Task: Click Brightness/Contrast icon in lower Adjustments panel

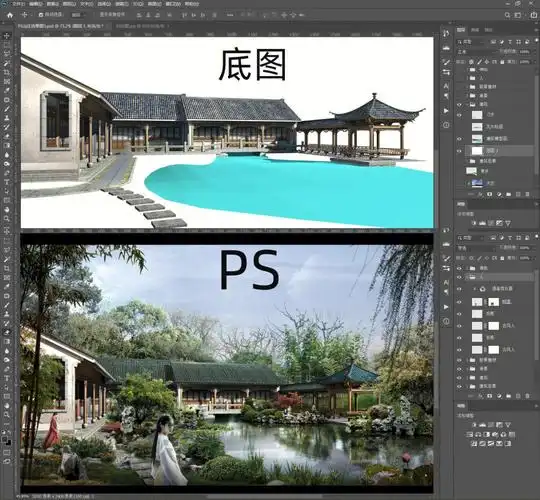Action: (474, 425)
